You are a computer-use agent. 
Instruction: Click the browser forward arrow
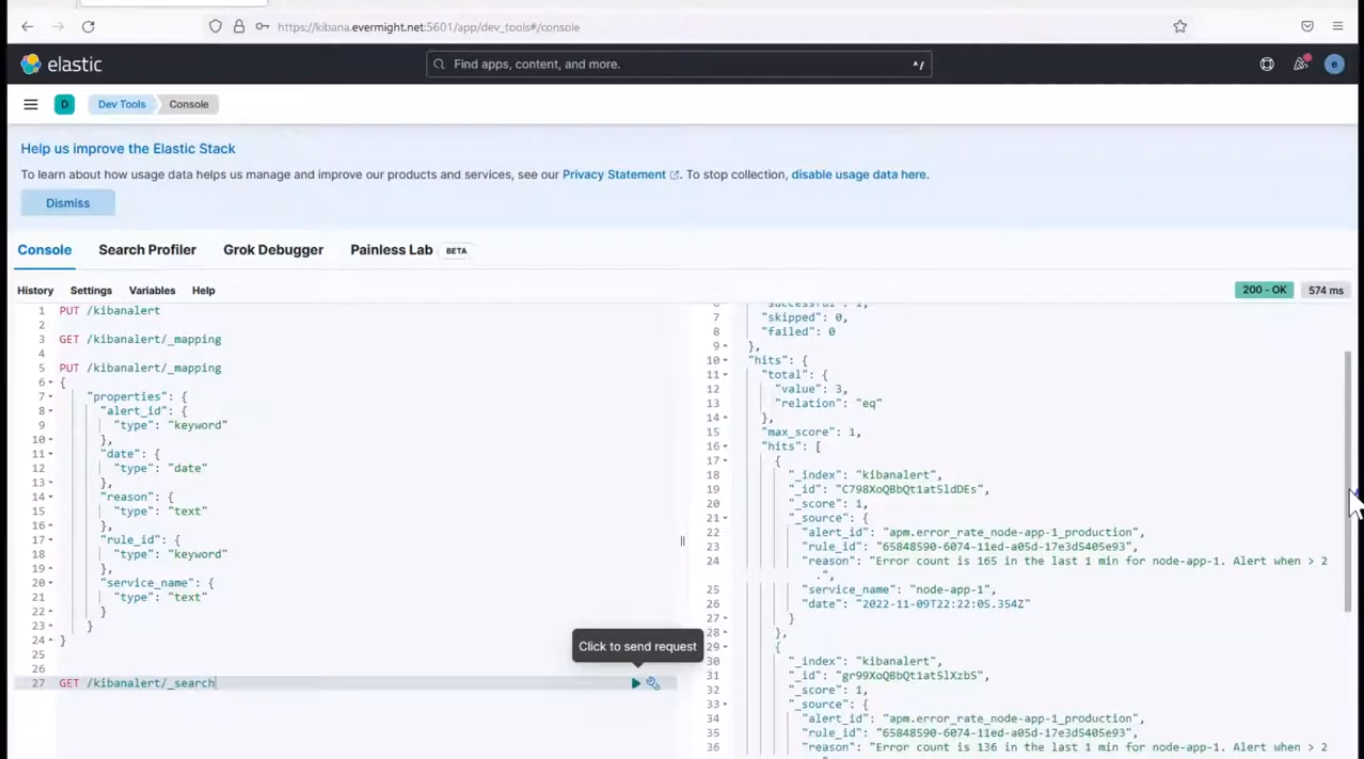tap(58, 26)
